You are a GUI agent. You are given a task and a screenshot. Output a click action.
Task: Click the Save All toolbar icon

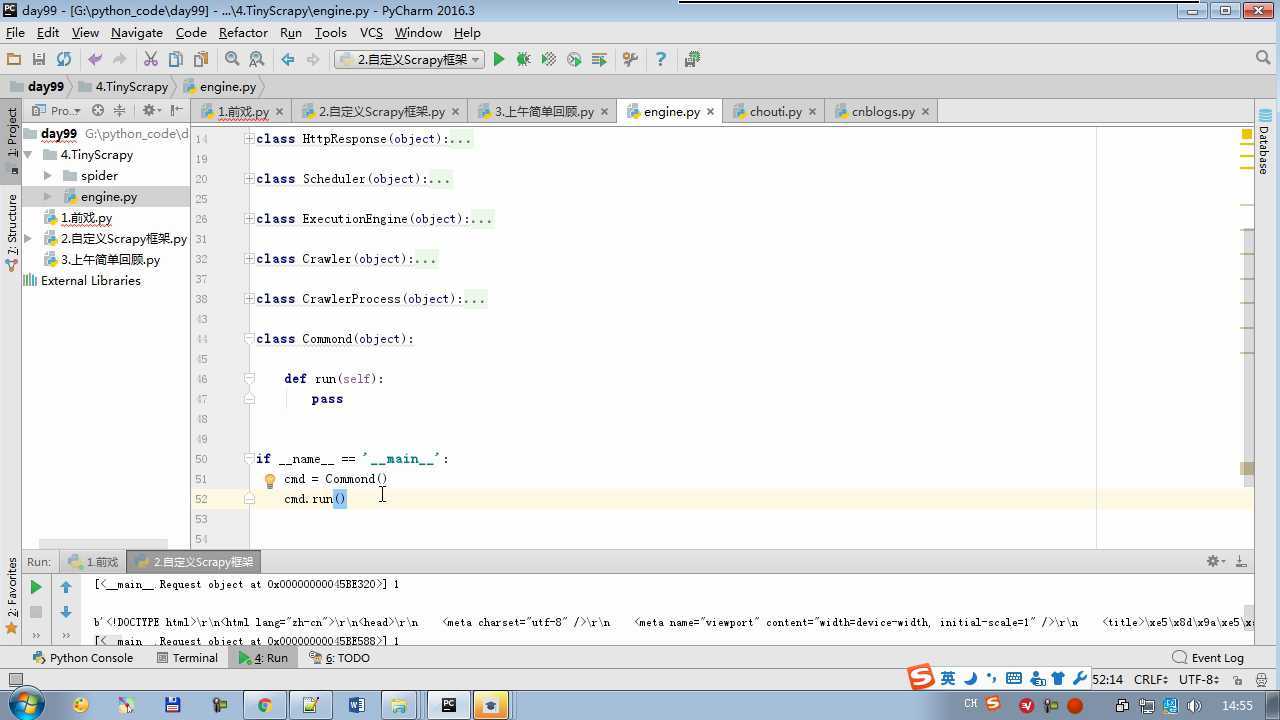[39, 60]
